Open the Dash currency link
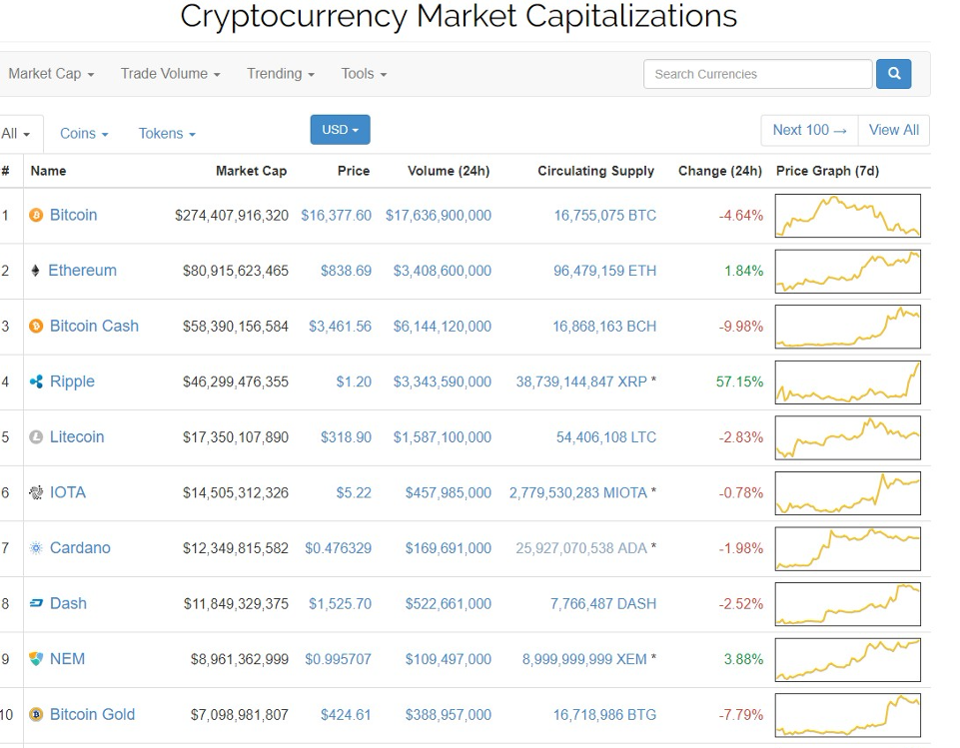 click(x=68, y=604)
